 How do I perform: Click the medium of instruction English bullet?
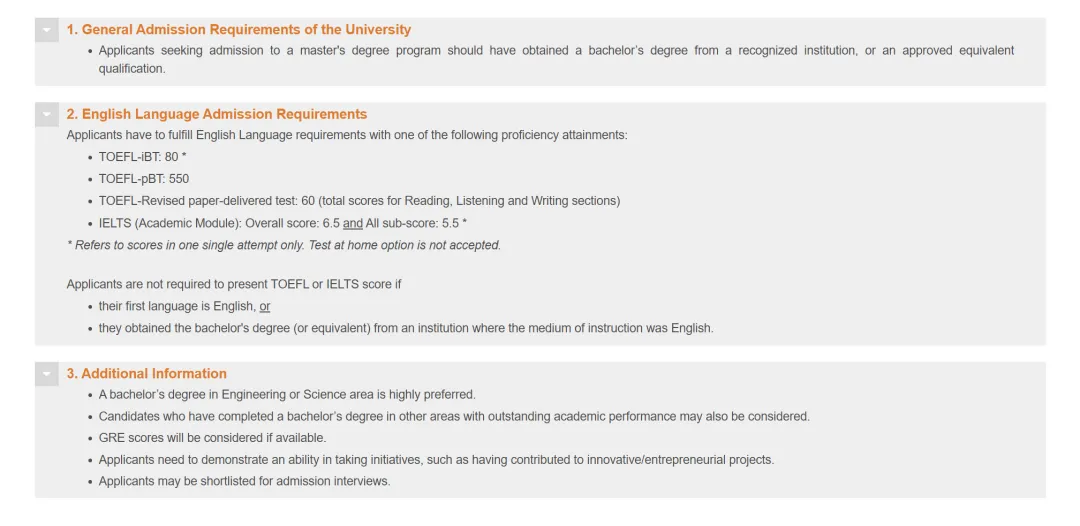tap(406, 328)
